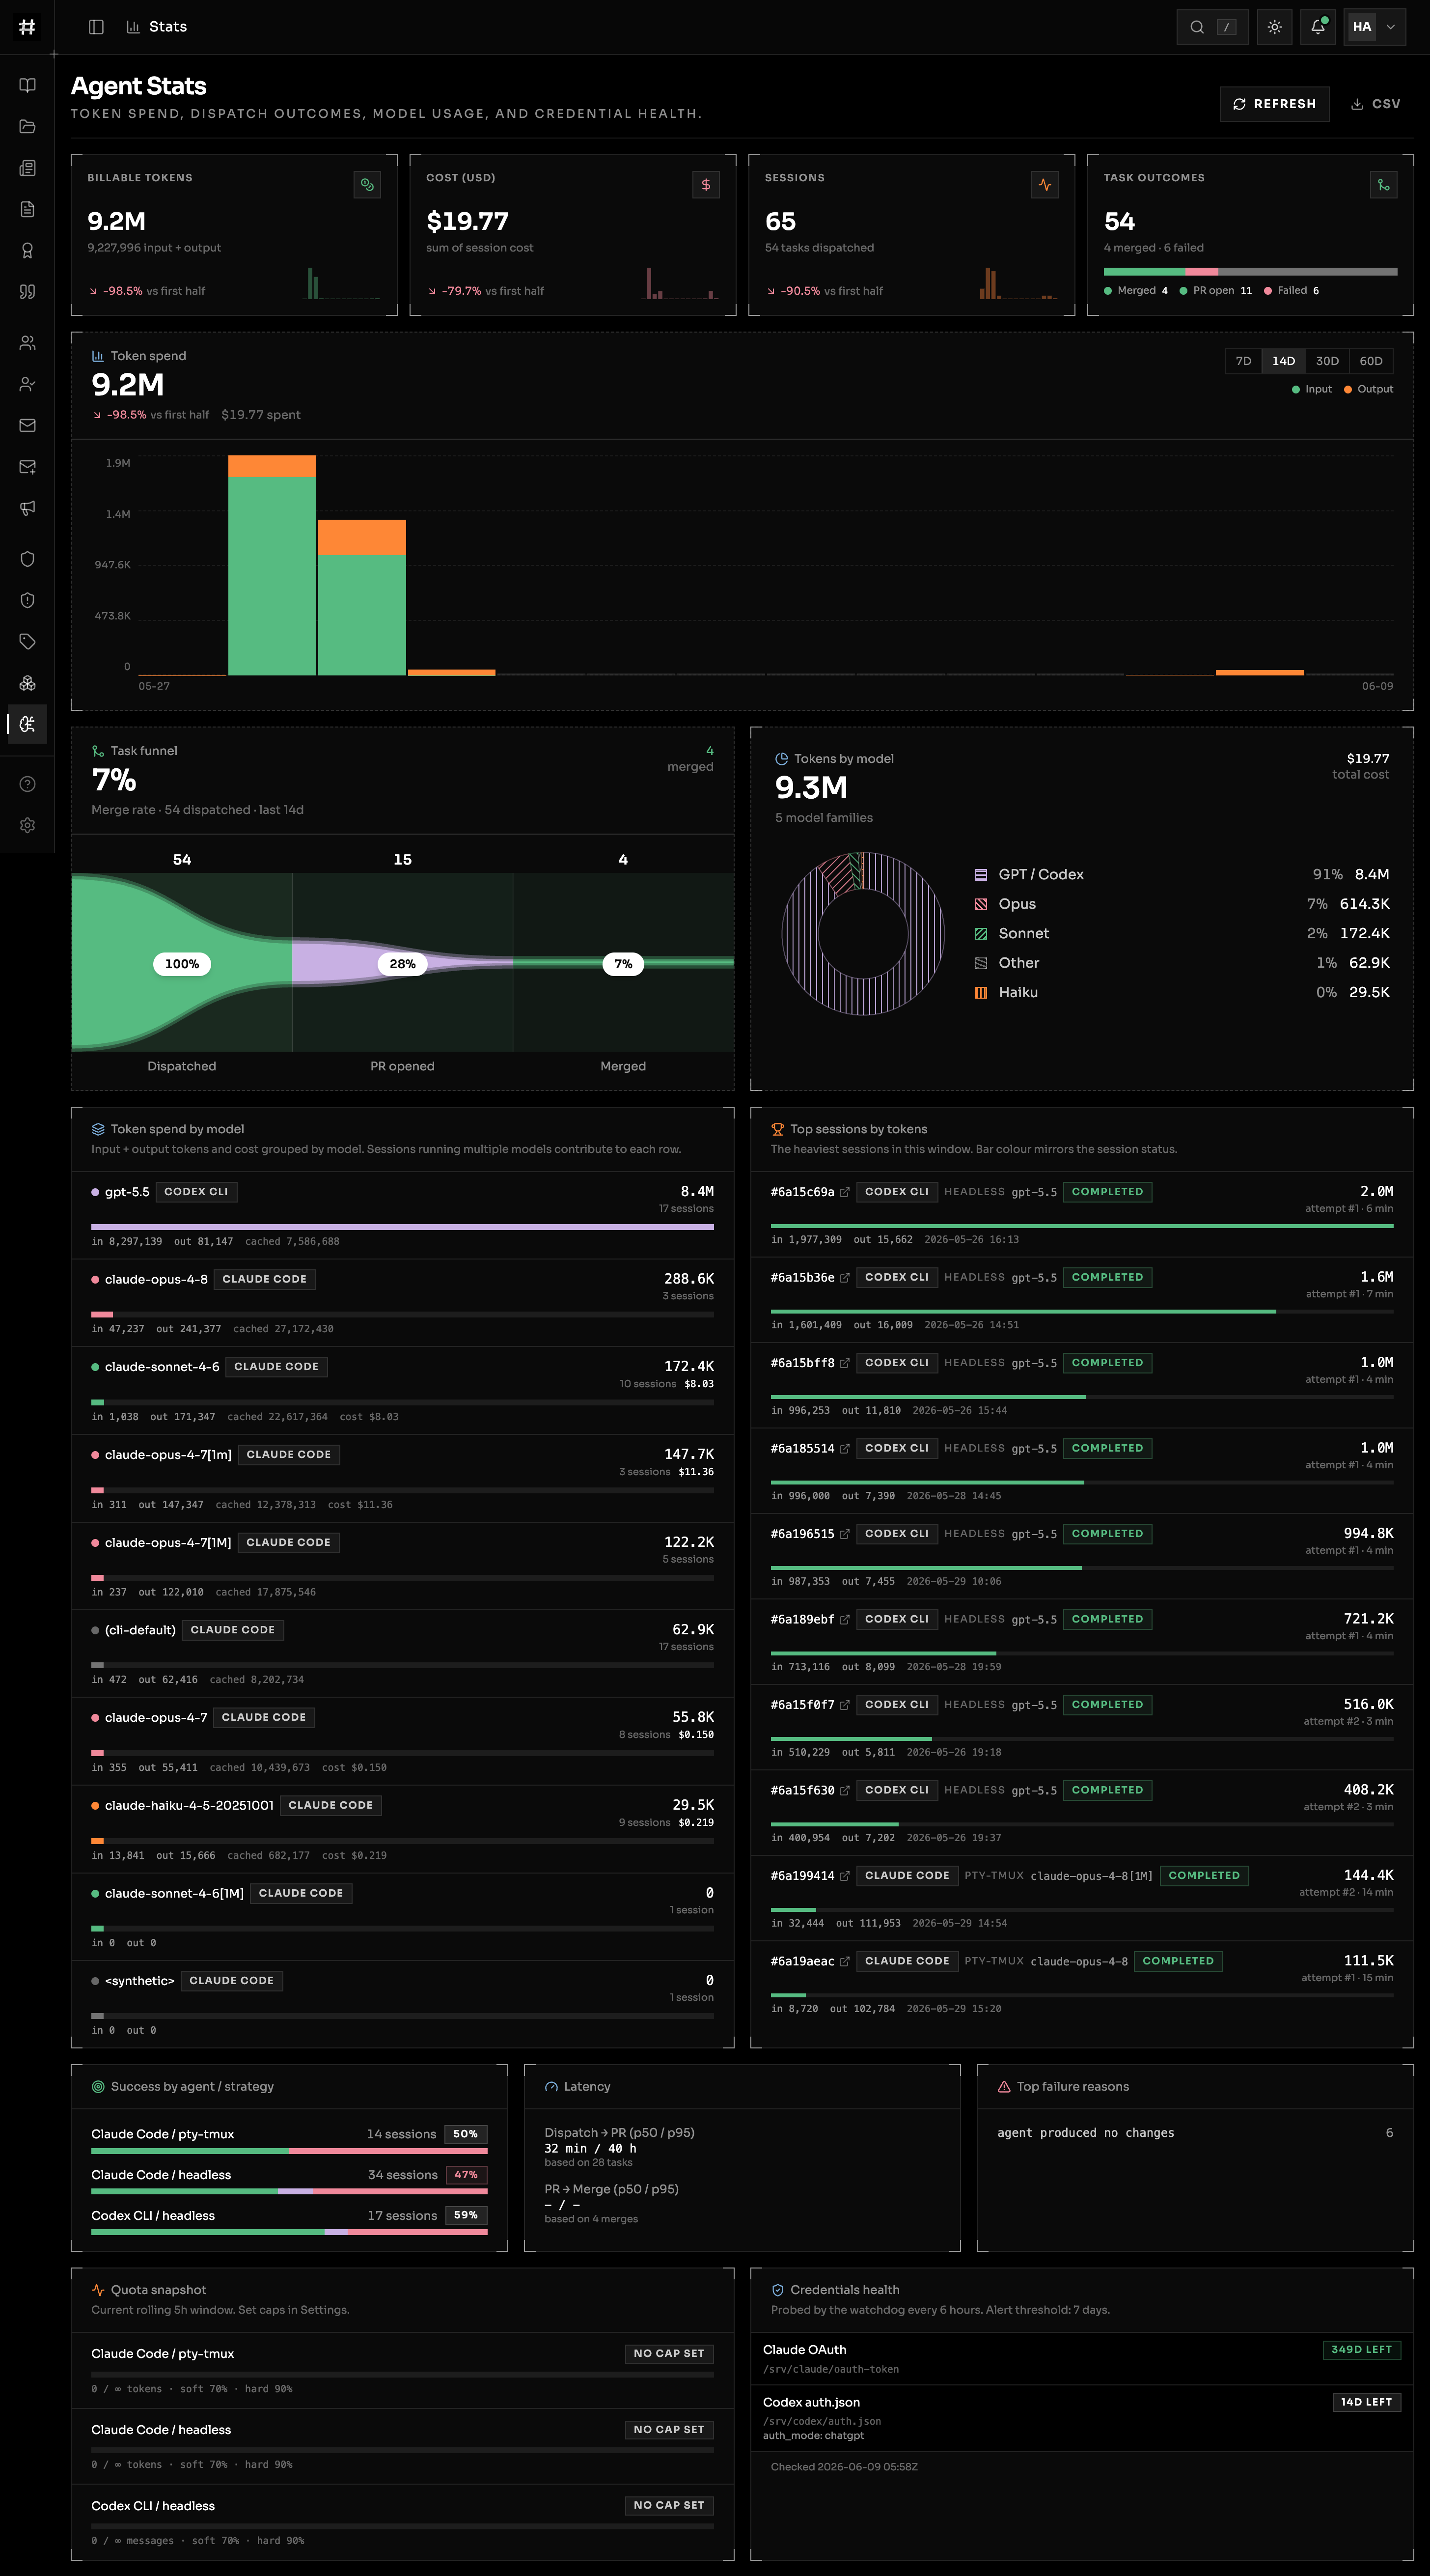Viewport: 1430px width, 2576px height.
Task: Open the shield-alert sidebar icon
Action: point(27,600)
